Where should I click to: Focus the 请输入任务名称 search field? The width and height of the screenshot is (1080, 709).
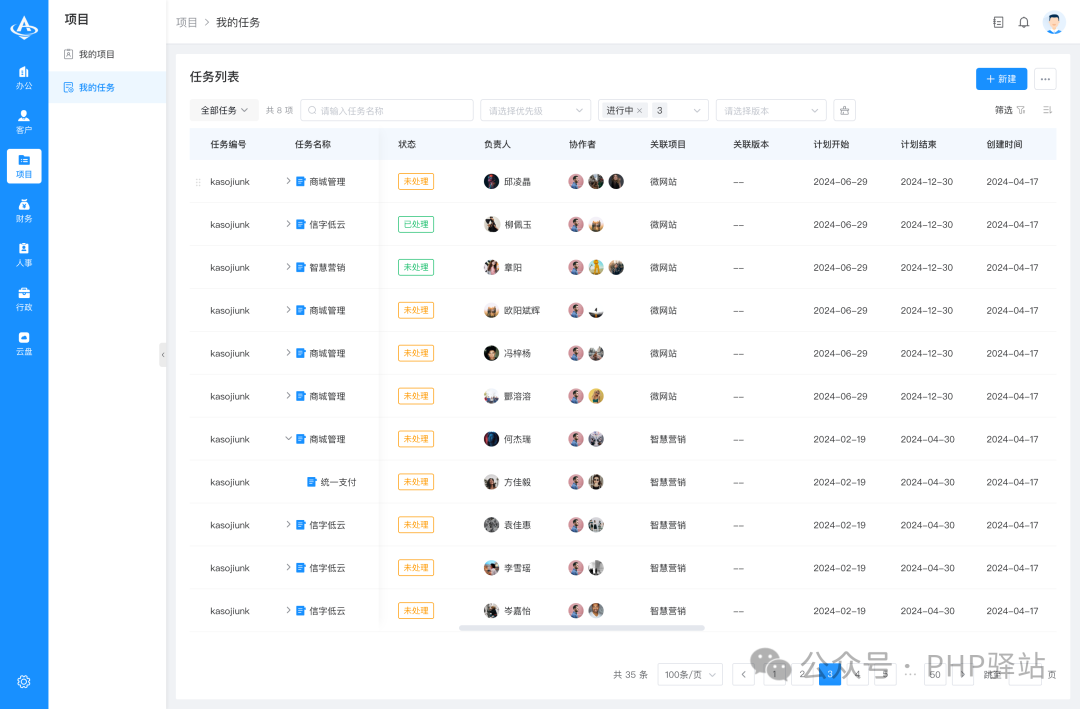(x=387, y=110)
